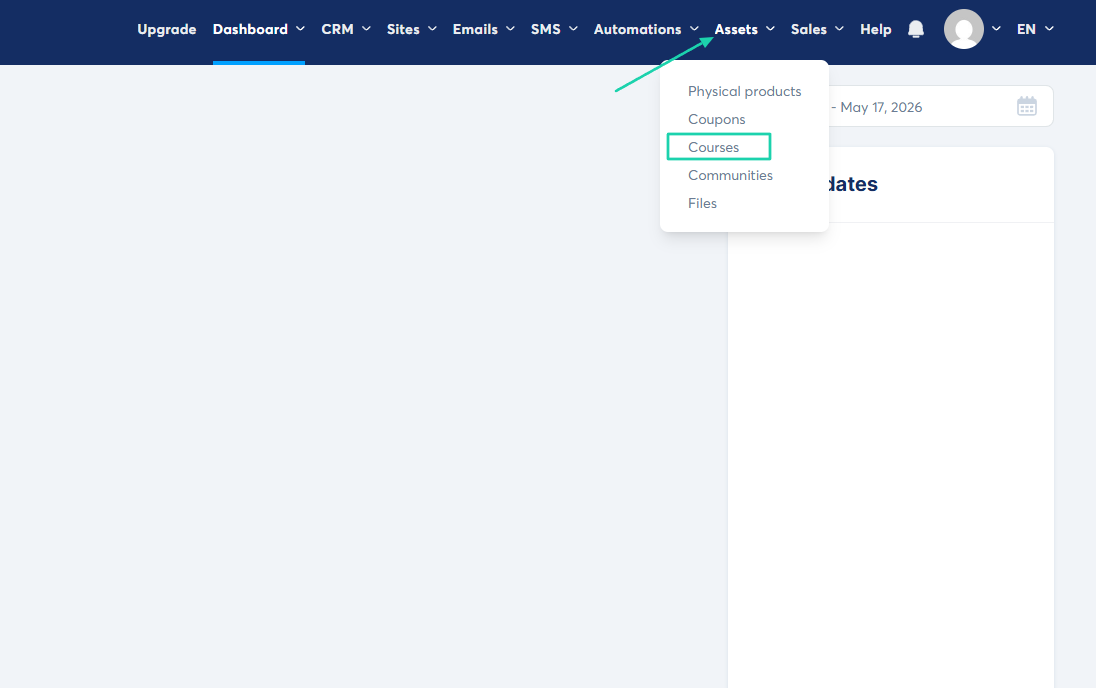Expand the Emails menu chevron
Screen dimensions: 1096x688
click(x=510, y=29)
